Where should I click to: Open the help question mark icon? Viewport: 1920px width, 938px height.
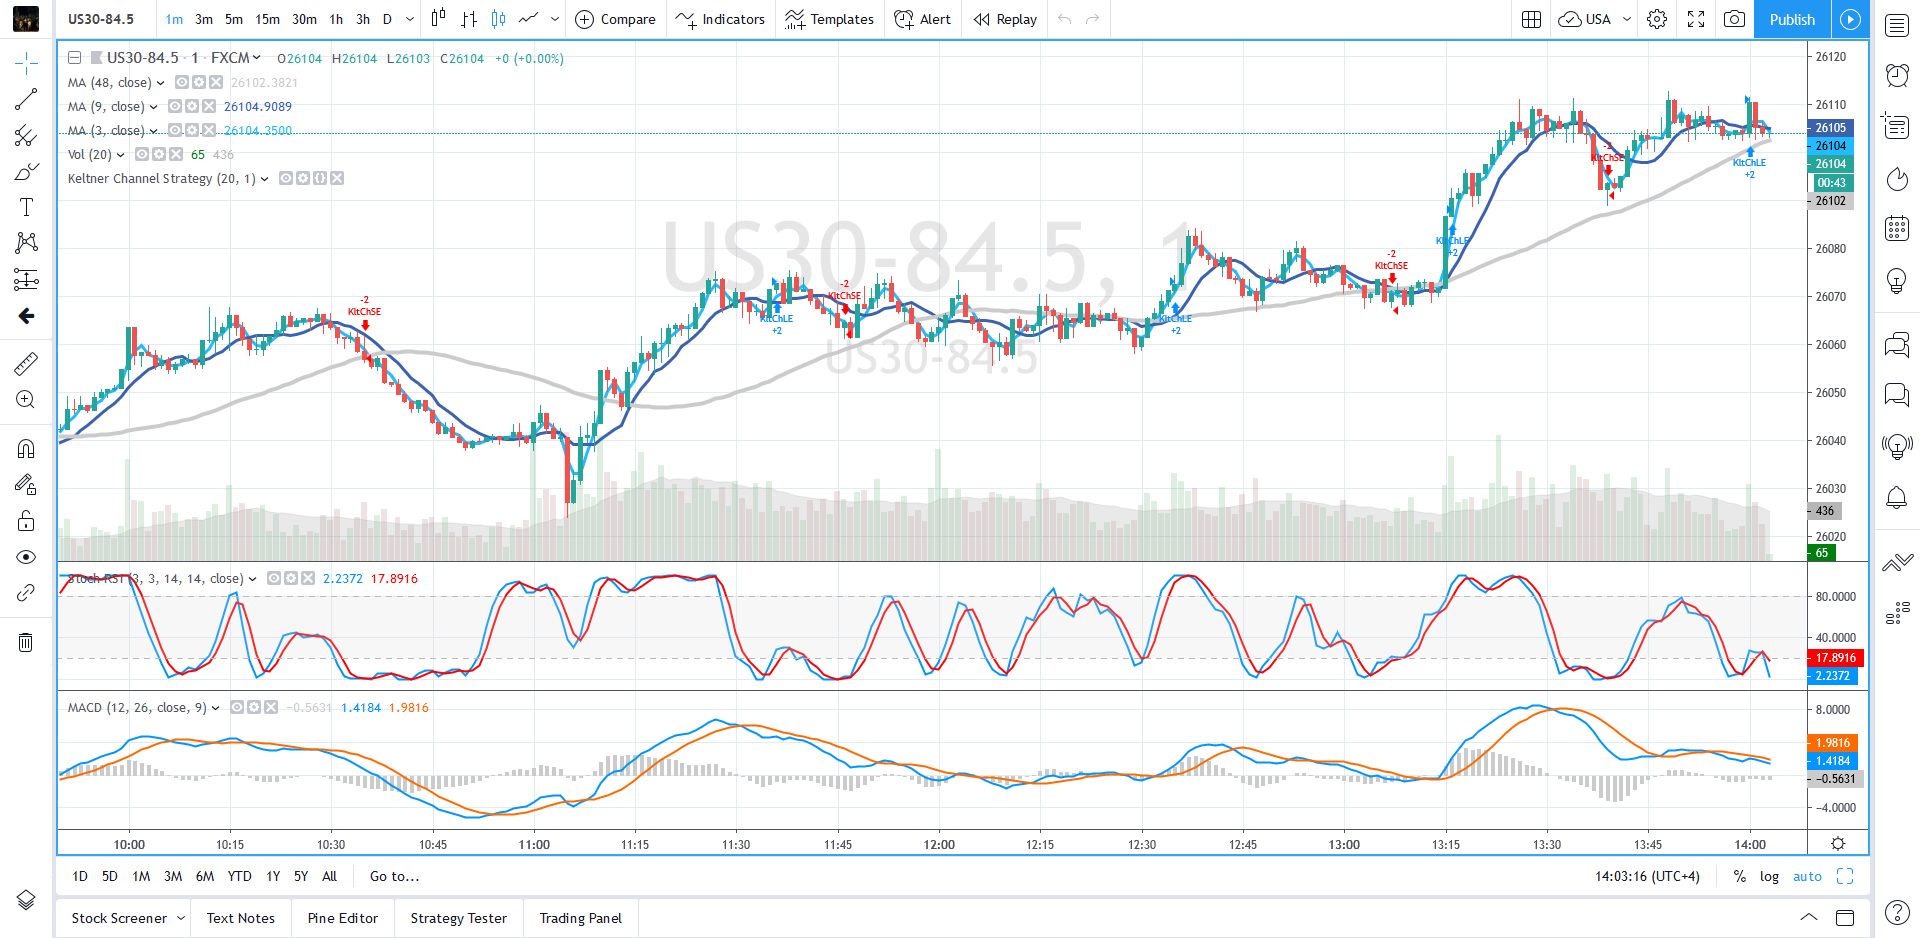1897,912
